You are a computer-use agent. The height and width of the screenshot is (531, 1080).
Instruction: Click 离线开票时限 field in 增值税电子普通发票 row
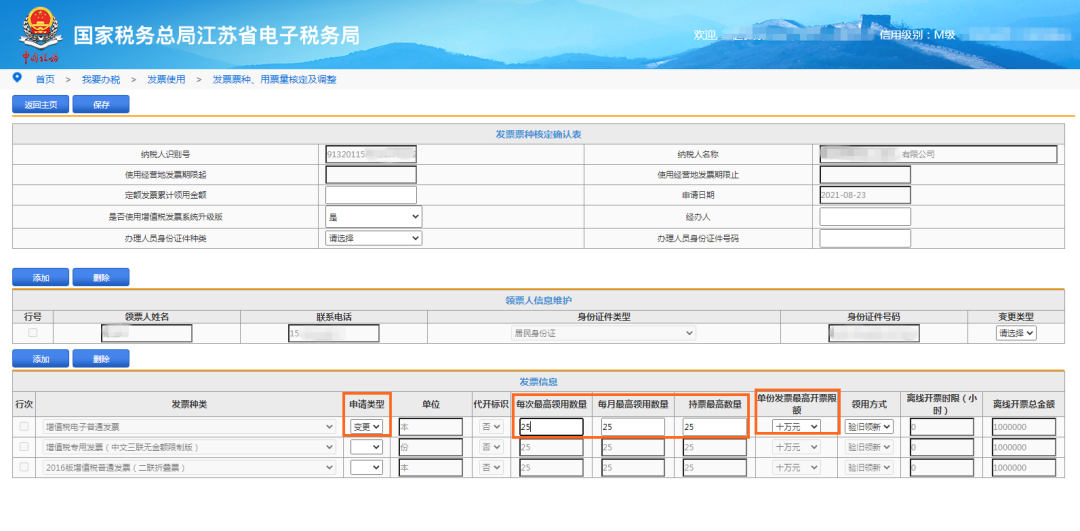point(942,427)
